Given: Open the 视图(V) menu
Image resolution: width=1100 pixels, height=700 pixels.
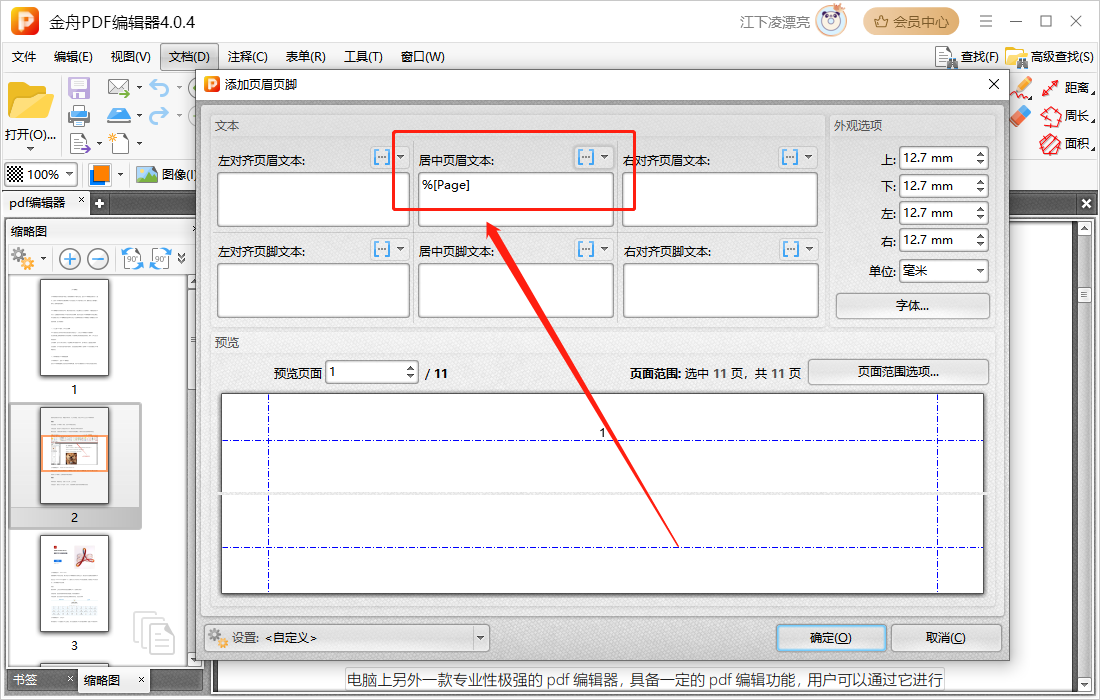Looking at the screenshot, I should pos(130,57).
